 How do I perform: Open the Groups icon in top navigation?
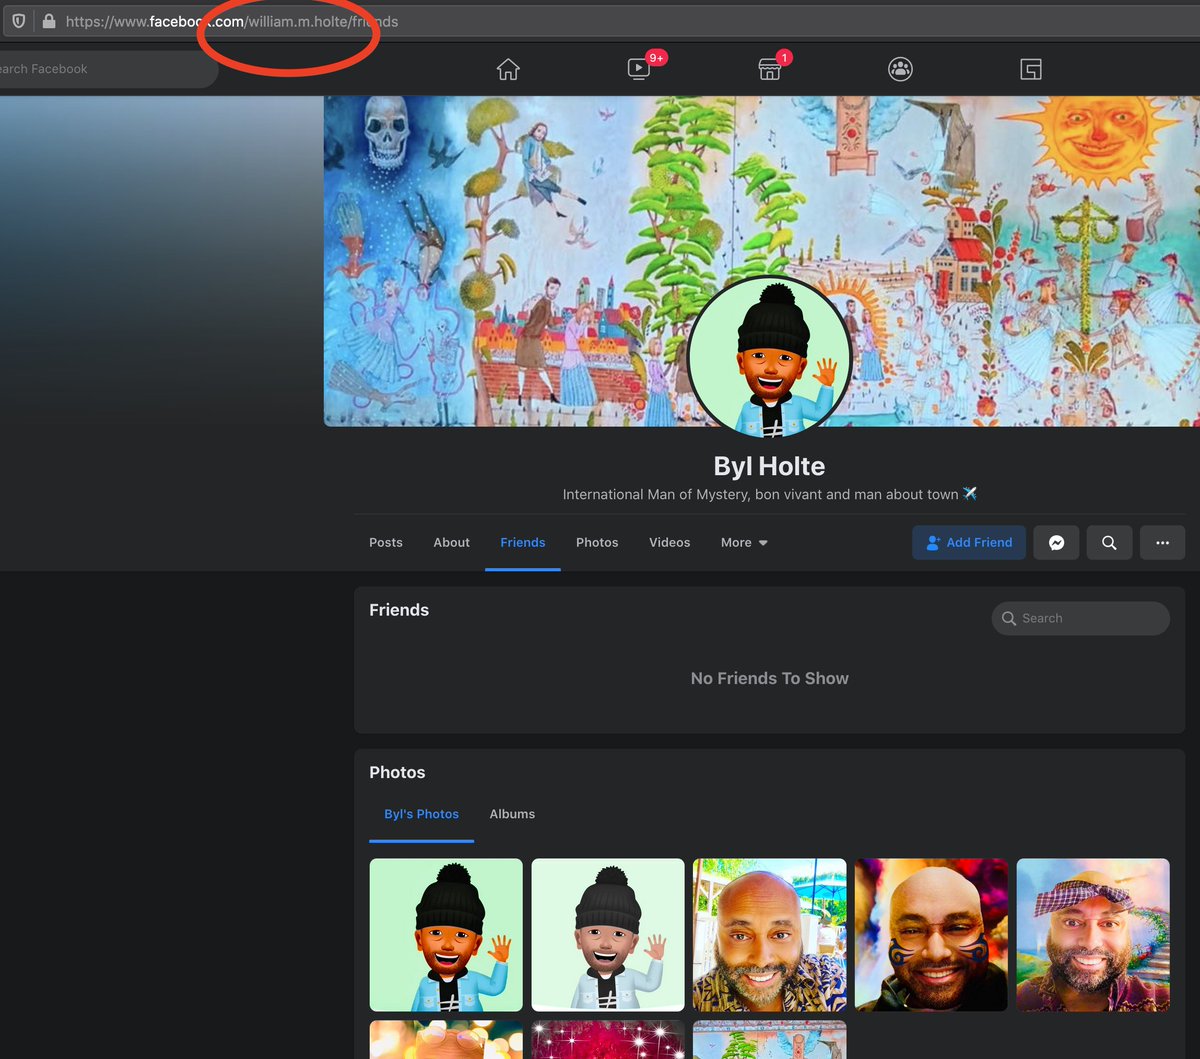pos(900,69)
